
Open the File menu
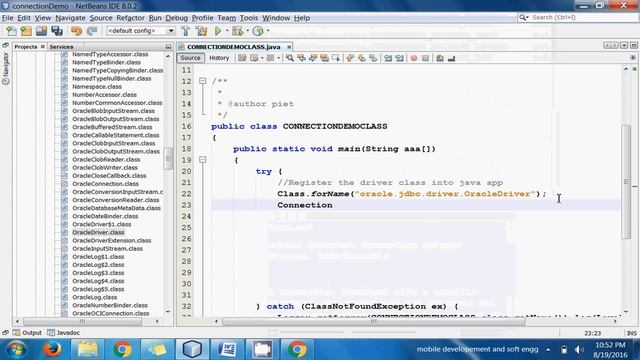(7, 18)
